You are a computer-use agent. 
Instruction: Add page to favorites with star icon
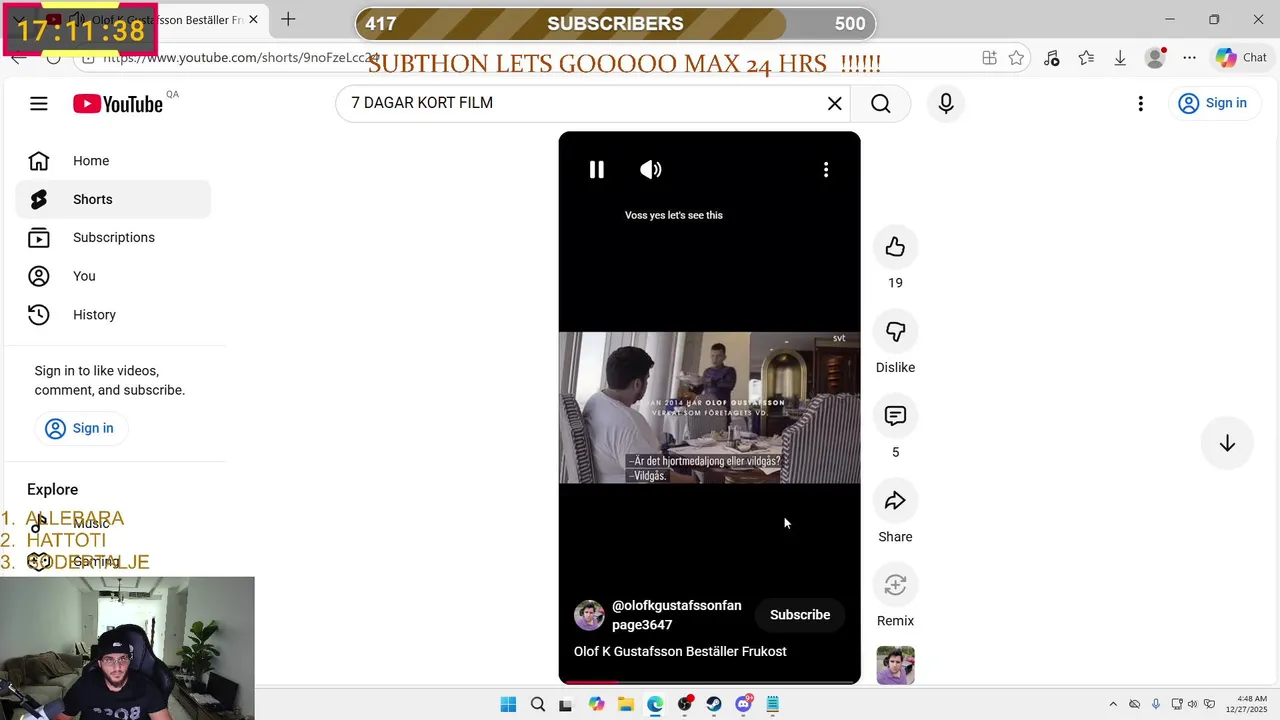click(1016, 58)
